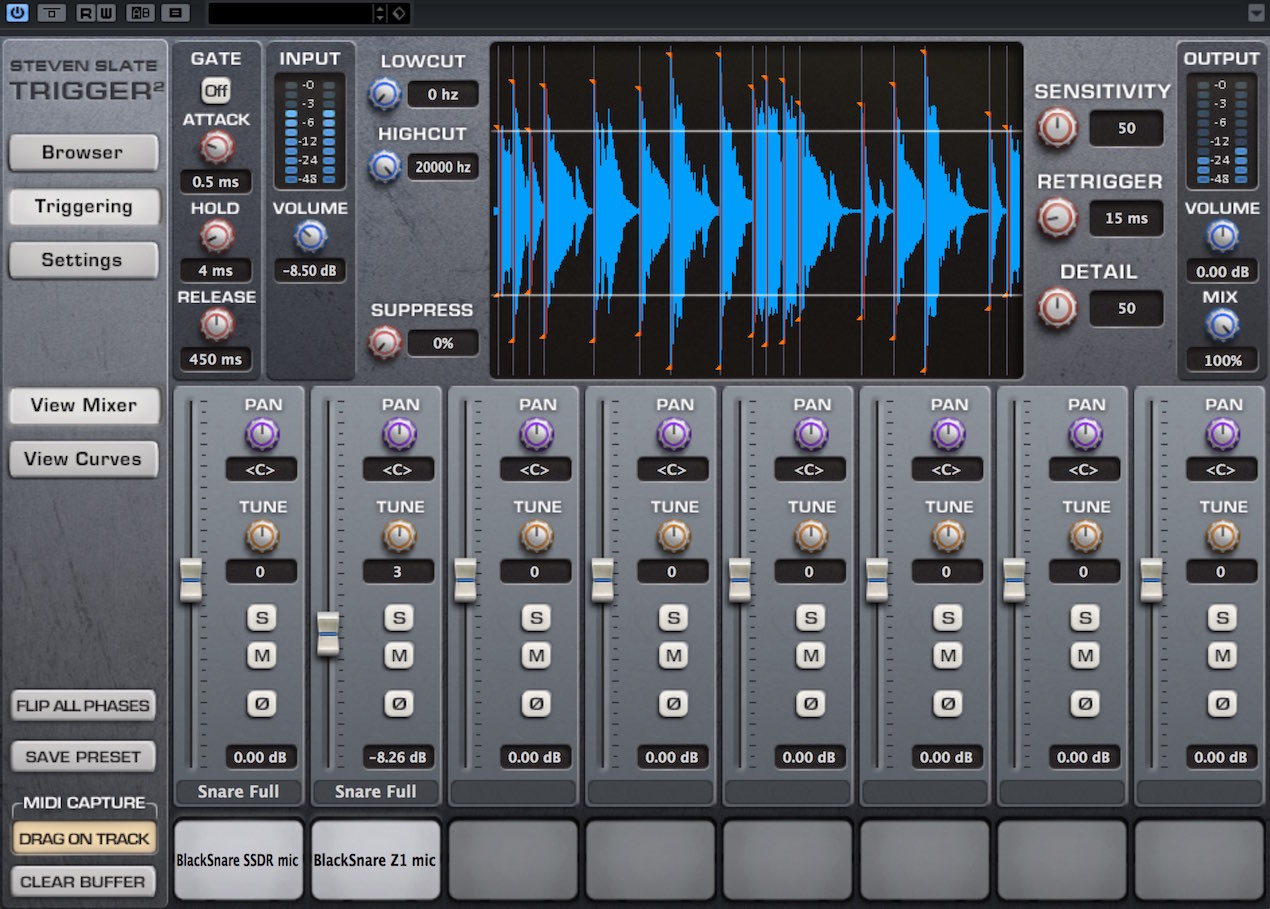Open the preset dropdown arrows in top bar

379,13
